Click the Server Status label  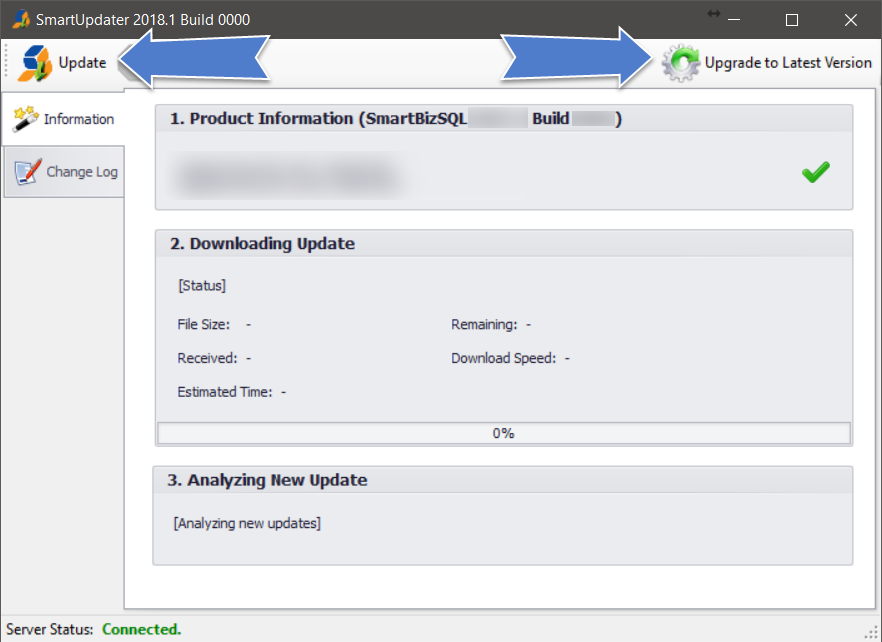[x=50, y=629]
